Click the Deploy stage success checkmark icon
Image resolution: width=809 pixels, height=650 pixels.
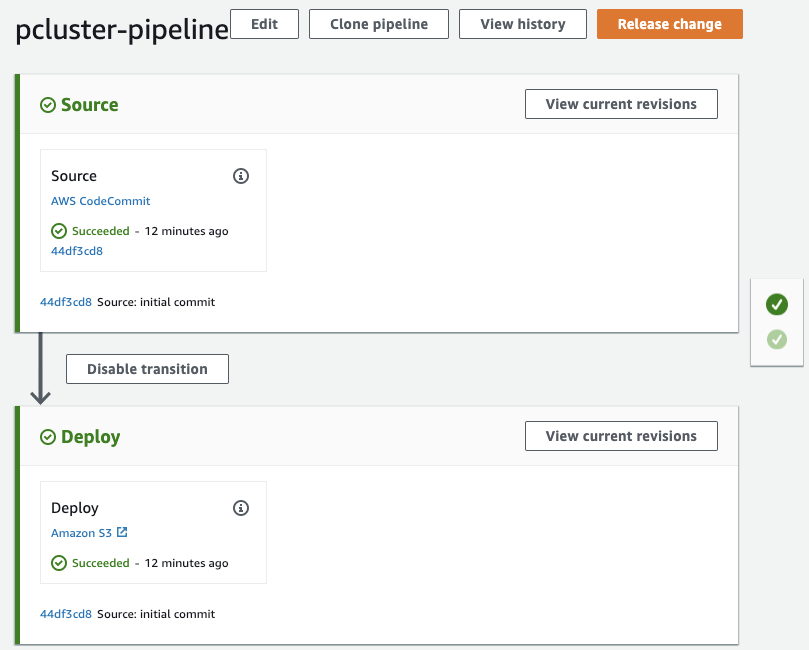[x=48, y=437]
